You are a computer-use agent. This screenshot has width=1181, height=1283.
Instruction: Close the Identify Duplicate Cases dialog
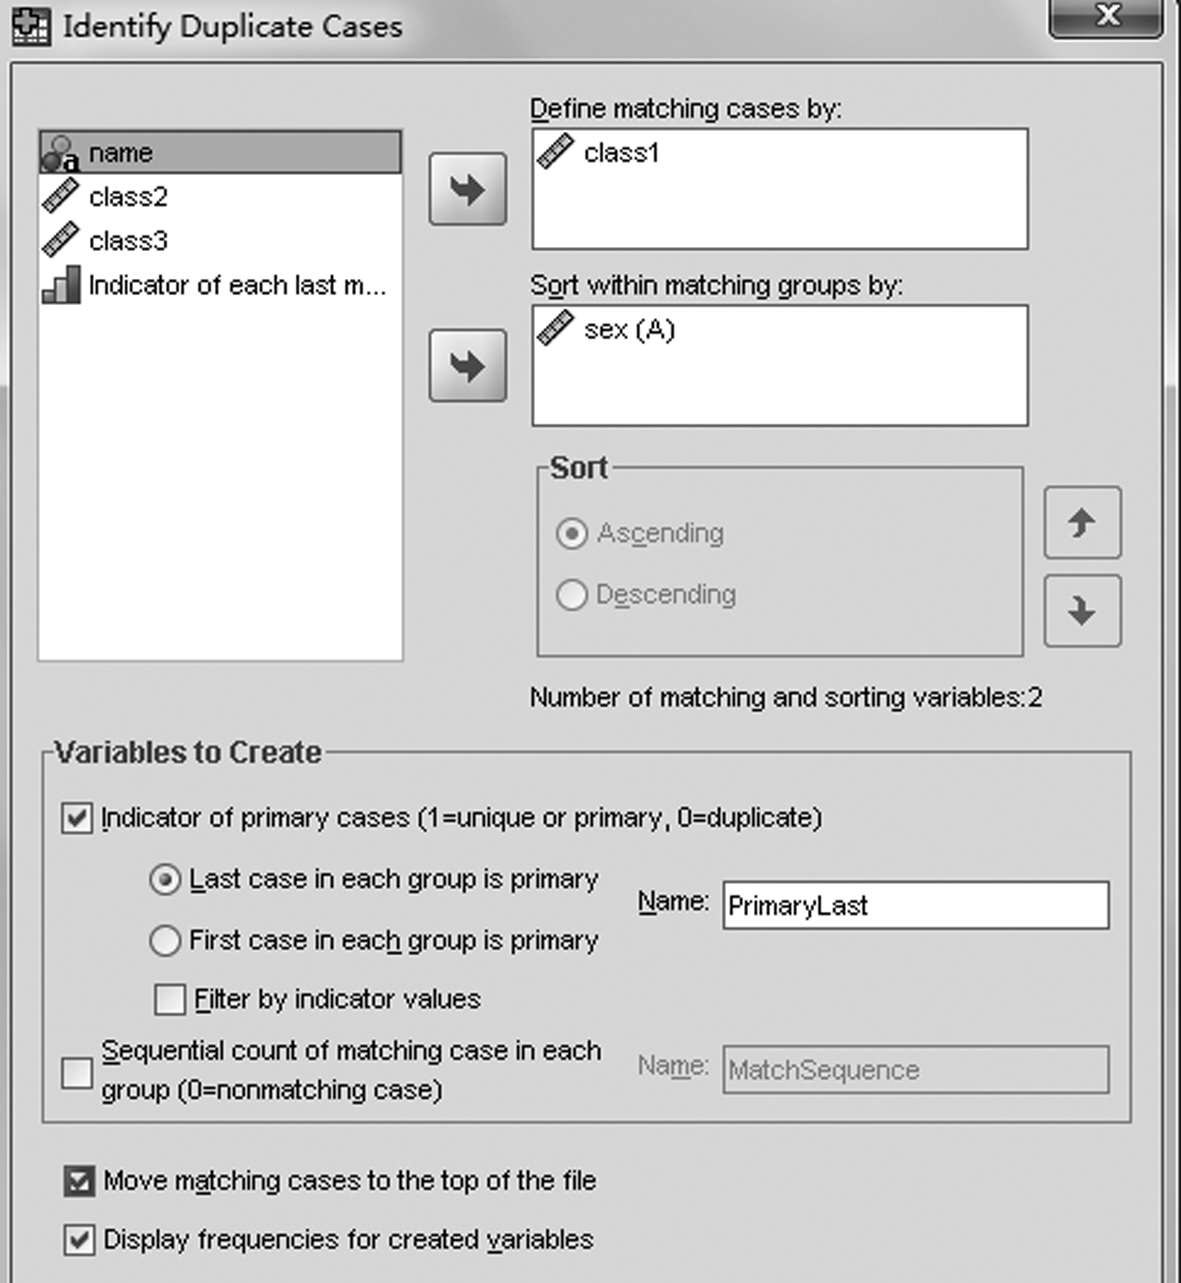[x=1106, y=17]
